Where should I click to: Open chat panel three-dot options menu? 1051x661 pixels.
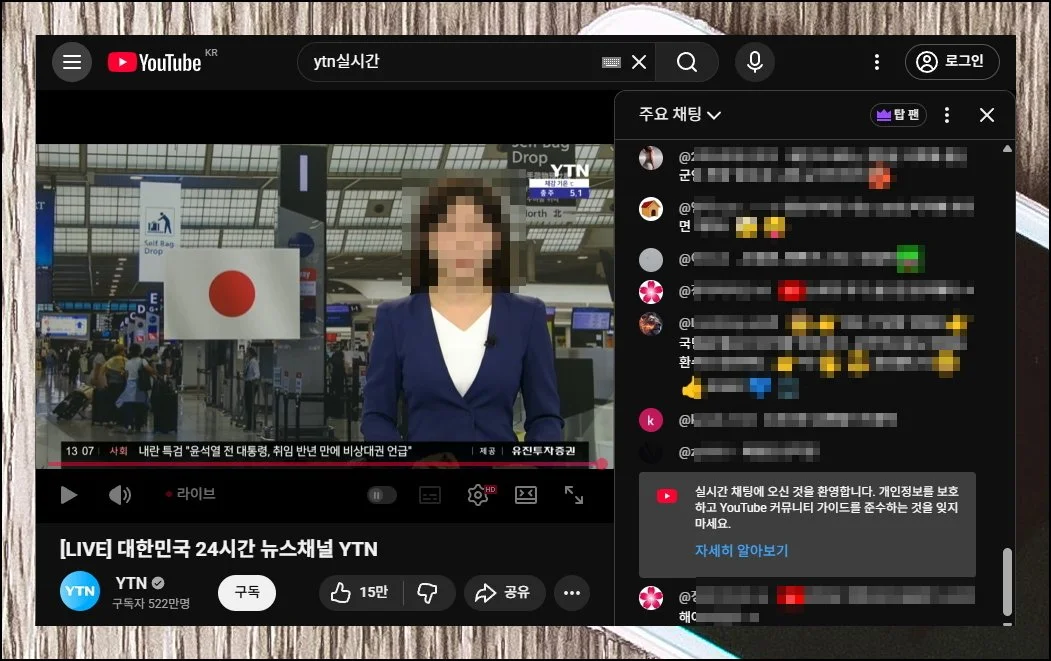coord(947,115)
